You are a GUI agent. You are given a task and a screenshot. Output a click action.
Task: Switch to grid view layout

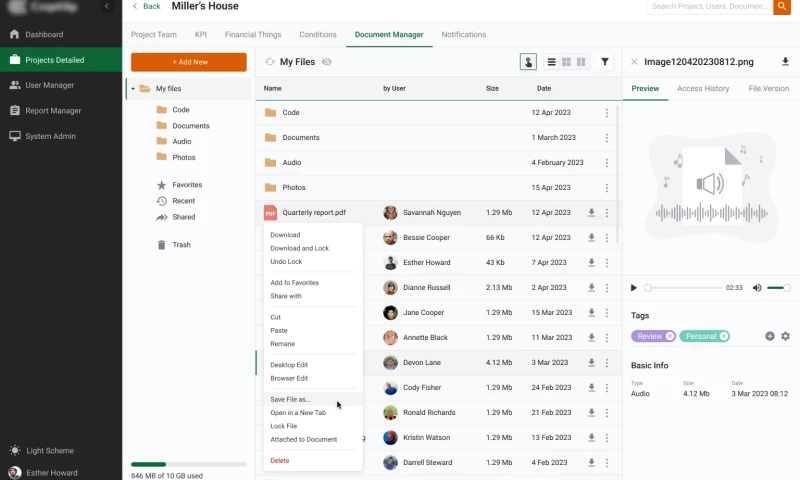tap(566, 62)
